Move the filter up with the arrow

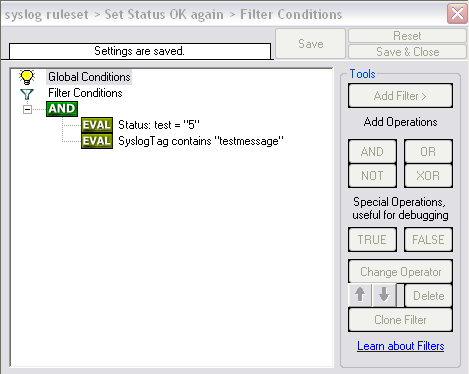pos(360,295)
